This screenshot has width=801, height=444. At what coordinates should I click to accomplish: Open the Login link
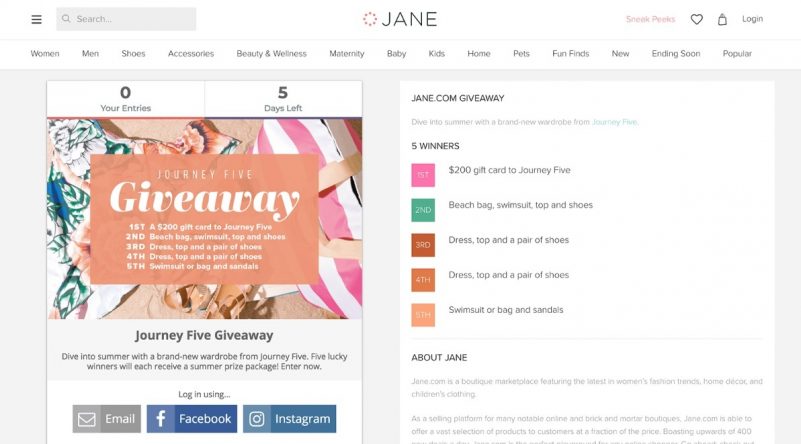752,19
